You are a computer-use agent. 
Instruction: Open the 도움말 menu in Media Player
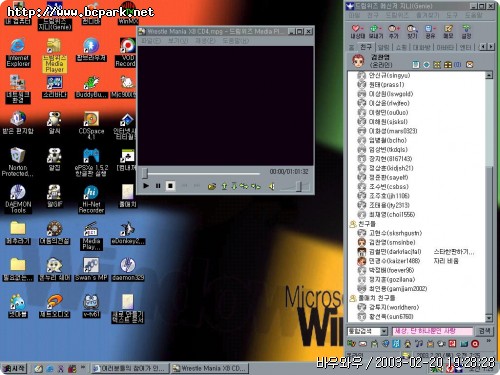coord(236,41)
